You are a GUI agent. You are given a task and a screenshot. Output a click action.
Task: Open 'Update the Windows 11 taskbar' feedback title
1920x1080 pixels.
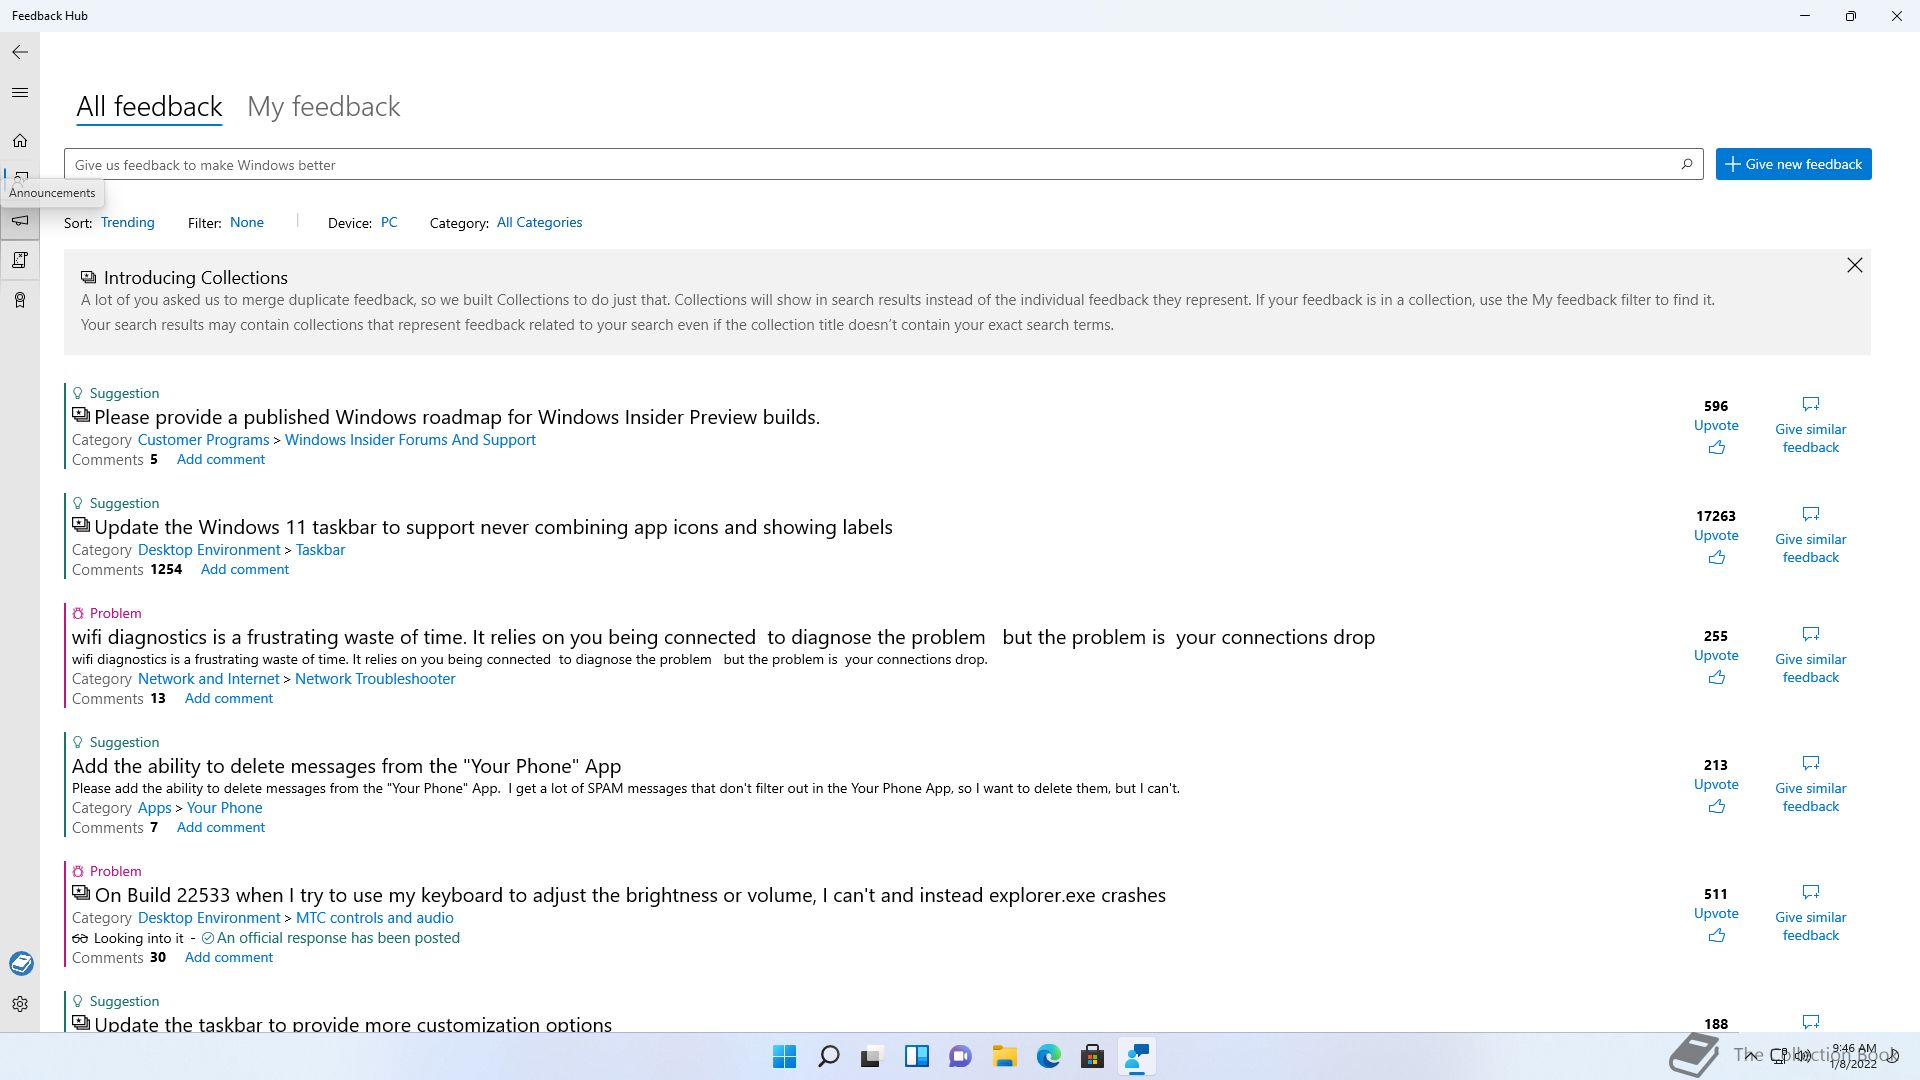coord(493,527)
